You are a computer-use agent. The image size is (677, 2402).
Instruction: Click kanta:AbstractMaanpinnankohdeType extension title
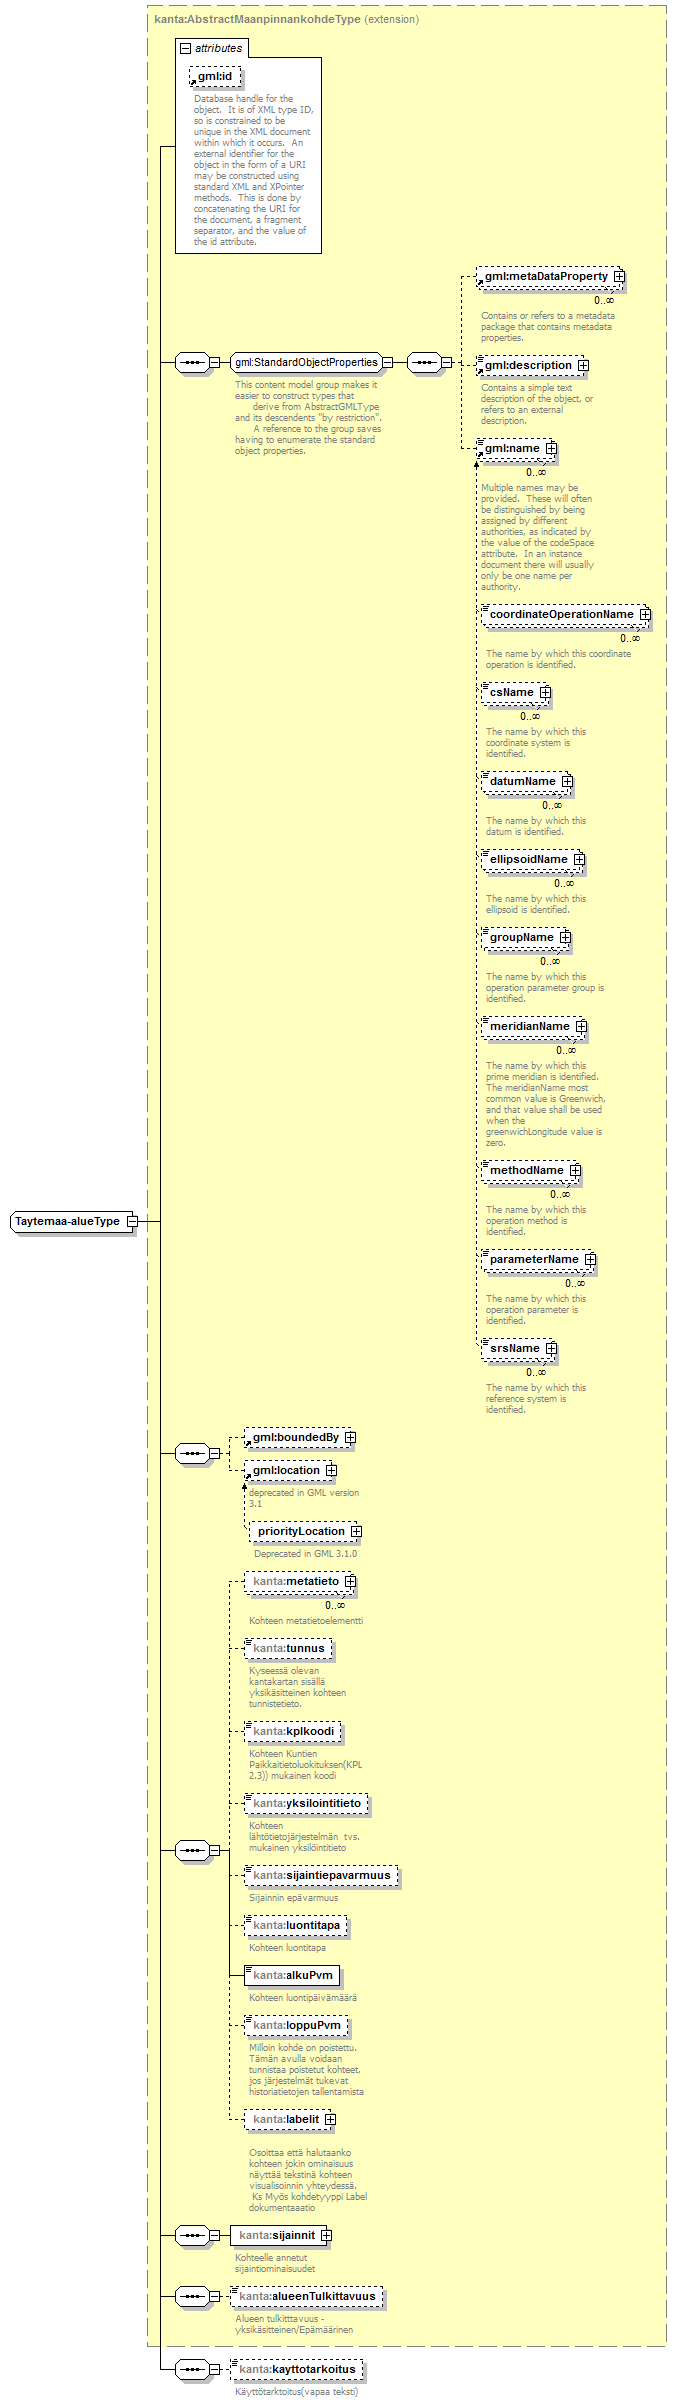point(287,19)
